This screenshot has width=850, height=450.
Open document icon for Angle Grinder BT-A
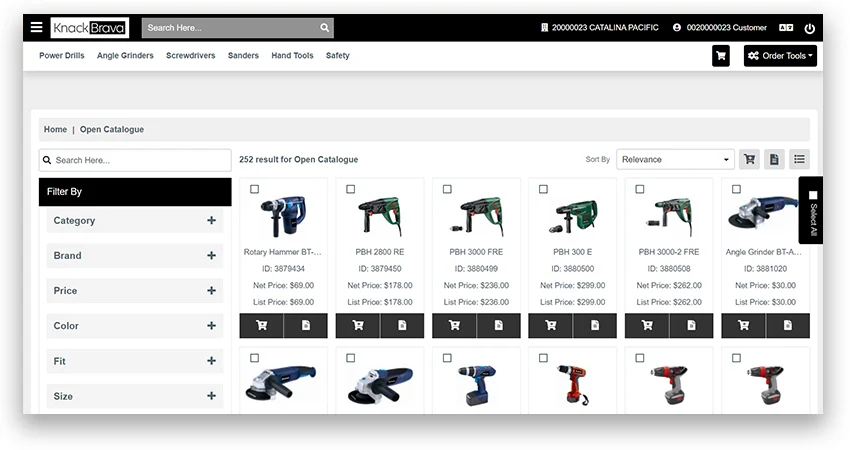coord(788,325)
